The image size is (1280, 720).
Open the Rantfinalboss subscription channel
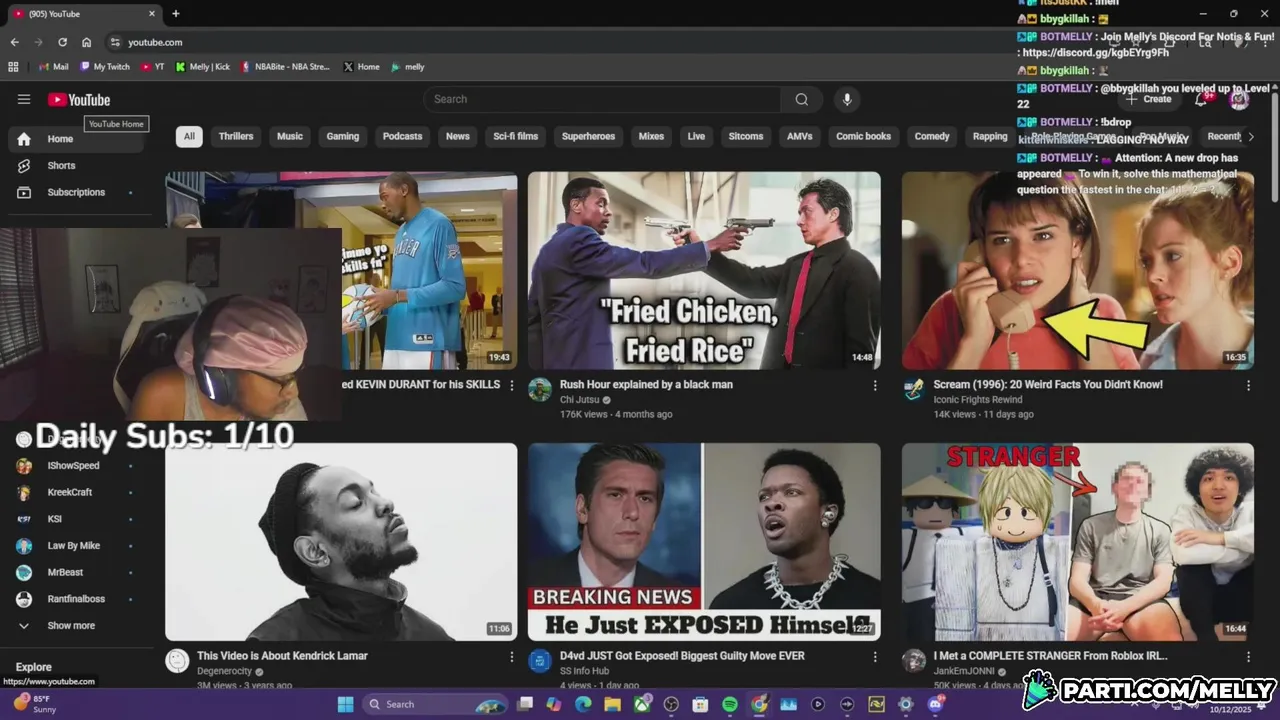(x=75, y=599)
